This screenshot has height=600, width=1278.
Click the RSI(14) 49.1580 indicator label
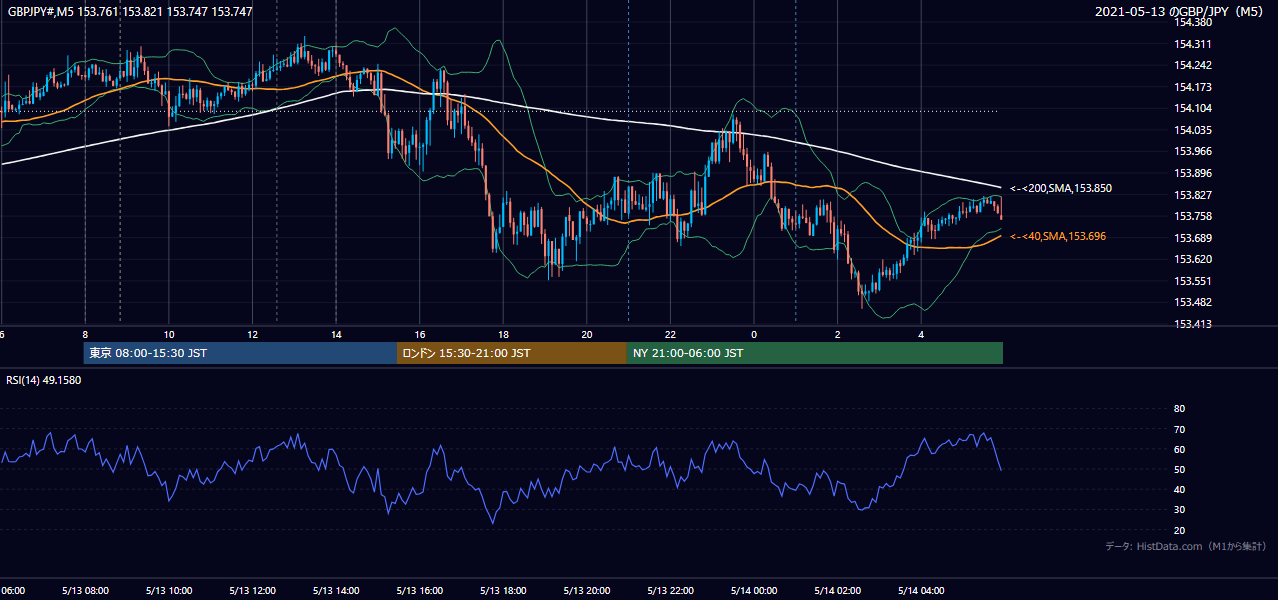44,380
